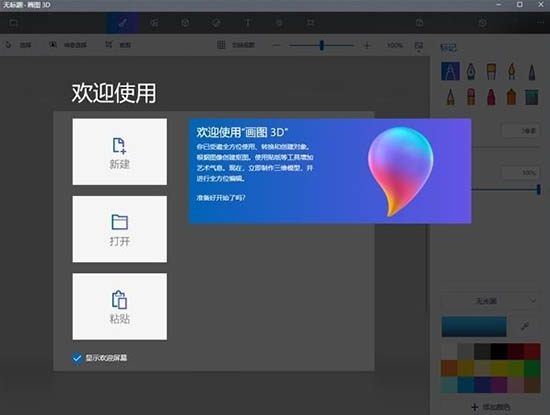Select the Marker brush
Screen dimensions: 550x415
point(450,71)
